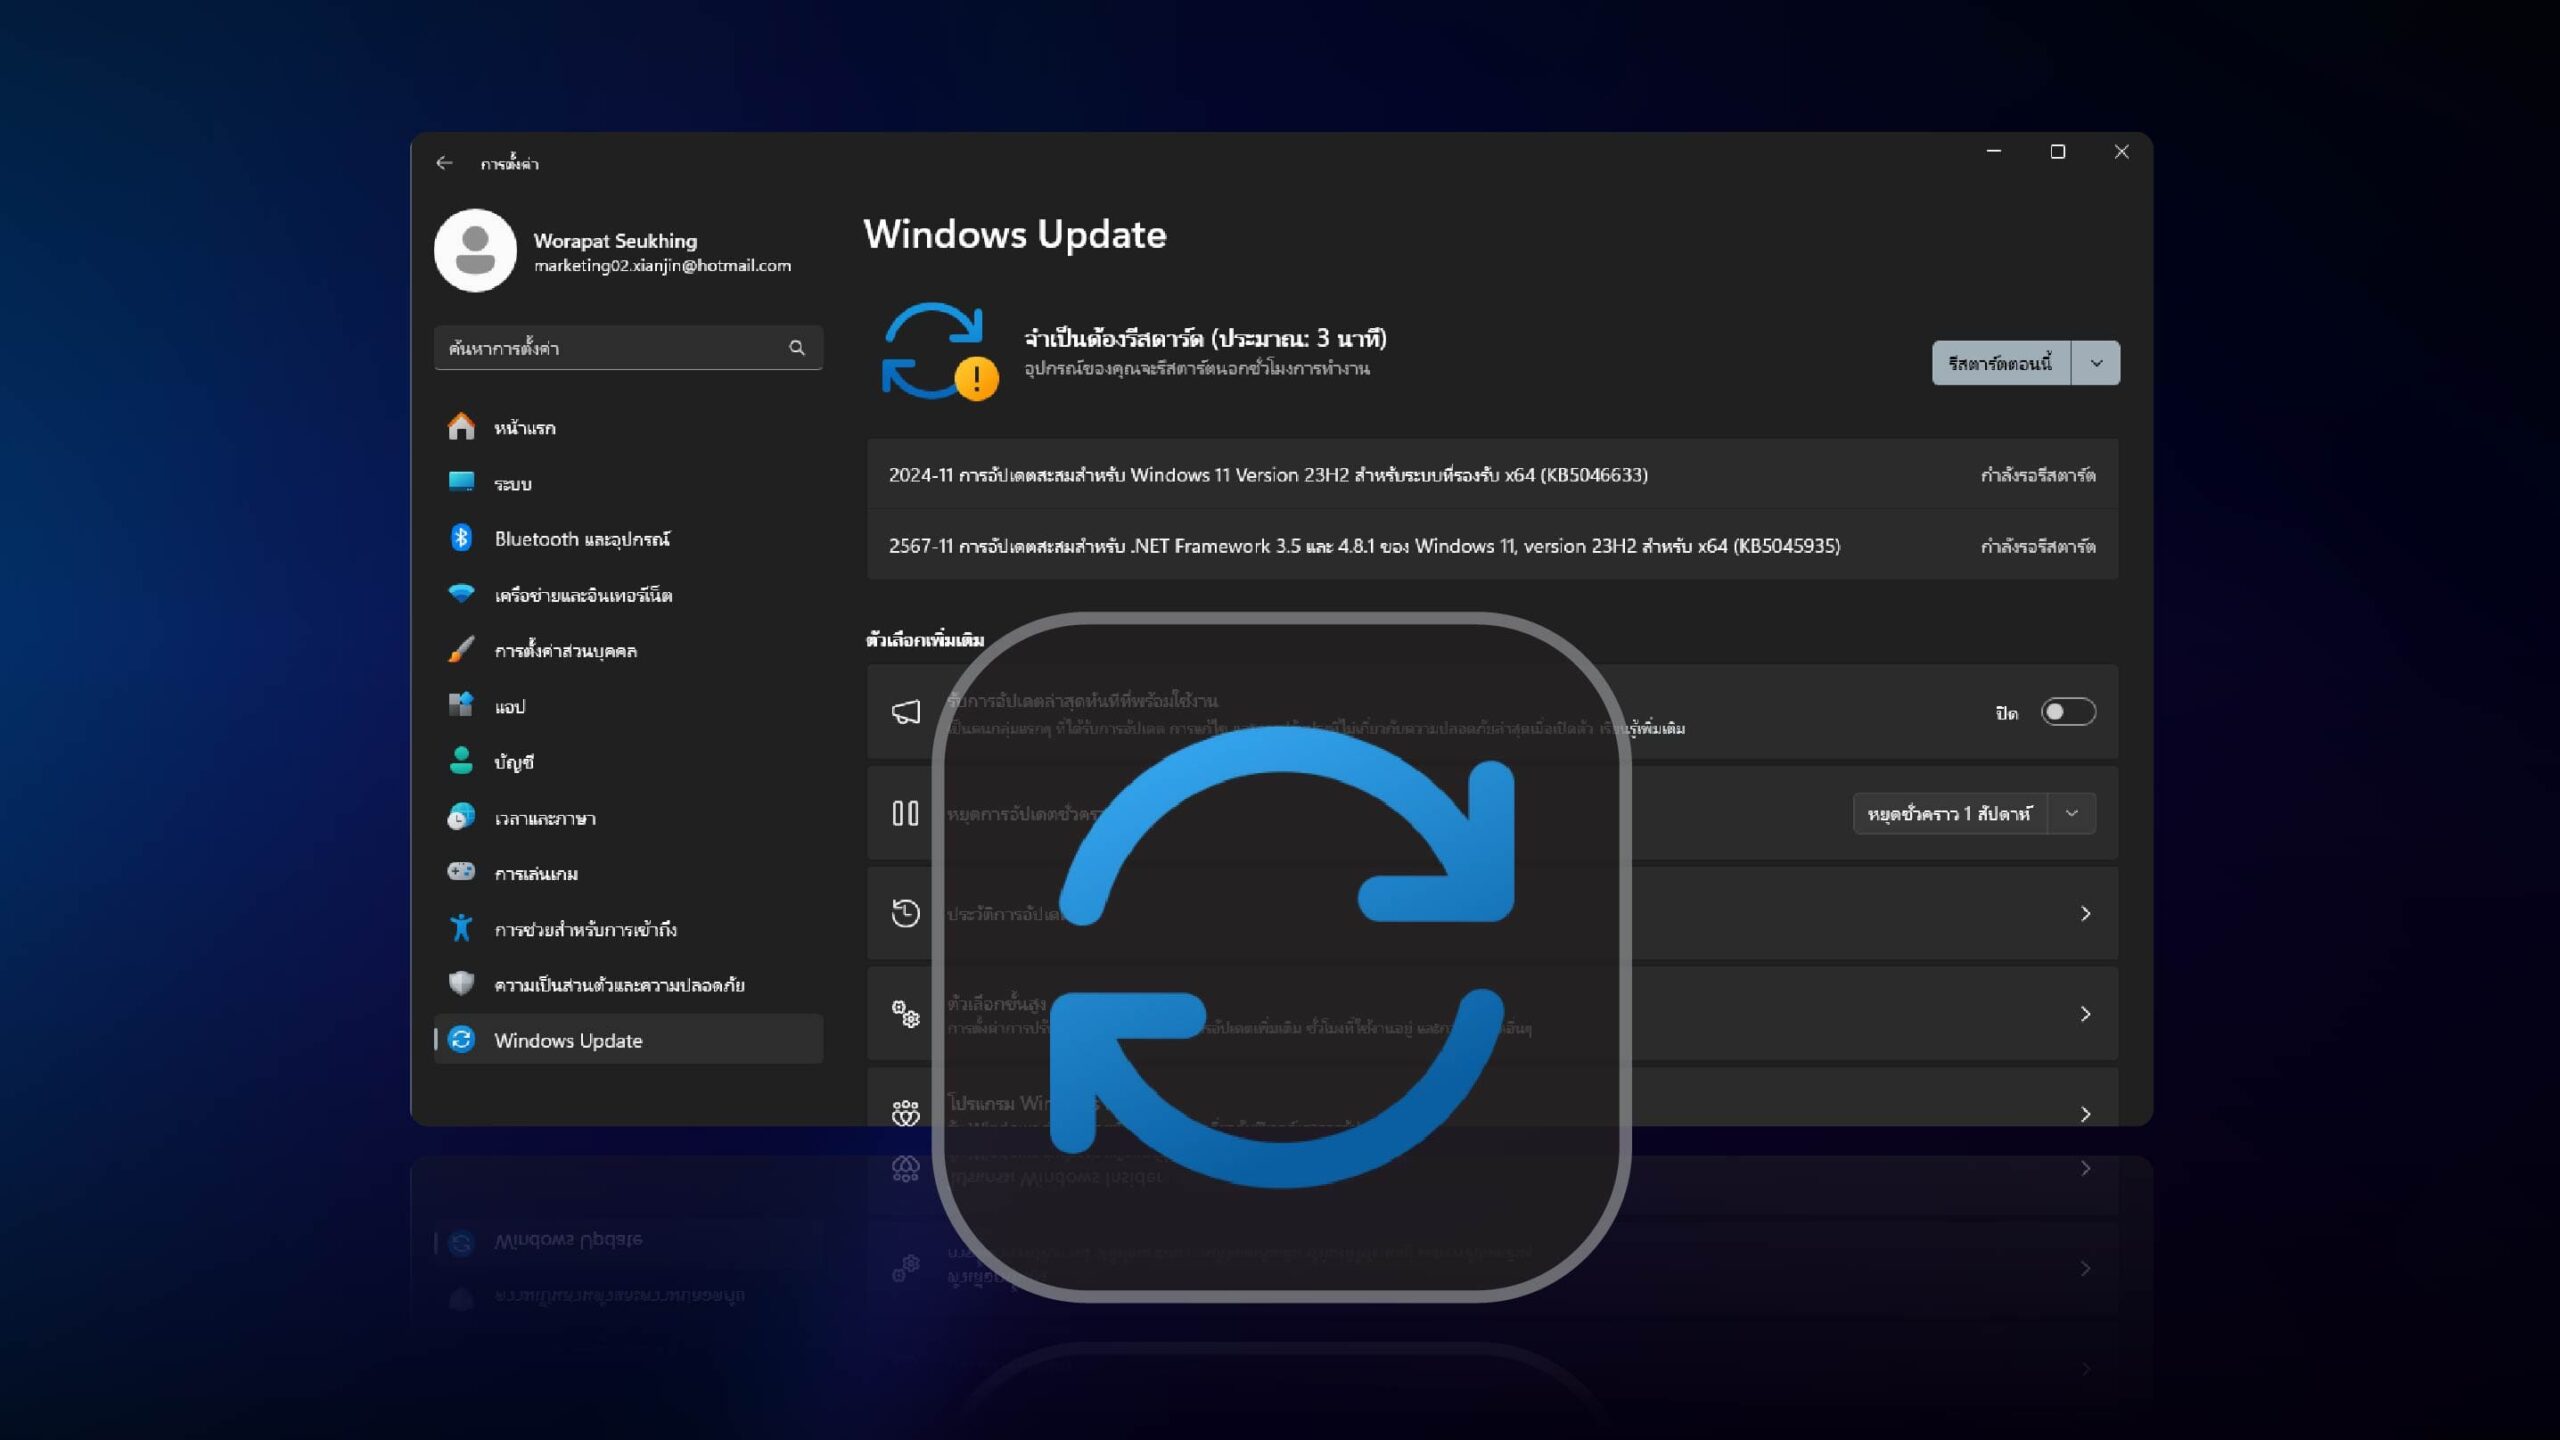2560x1440 pixels.
Task: Close the Settings window
Action: click(2121, 152)
